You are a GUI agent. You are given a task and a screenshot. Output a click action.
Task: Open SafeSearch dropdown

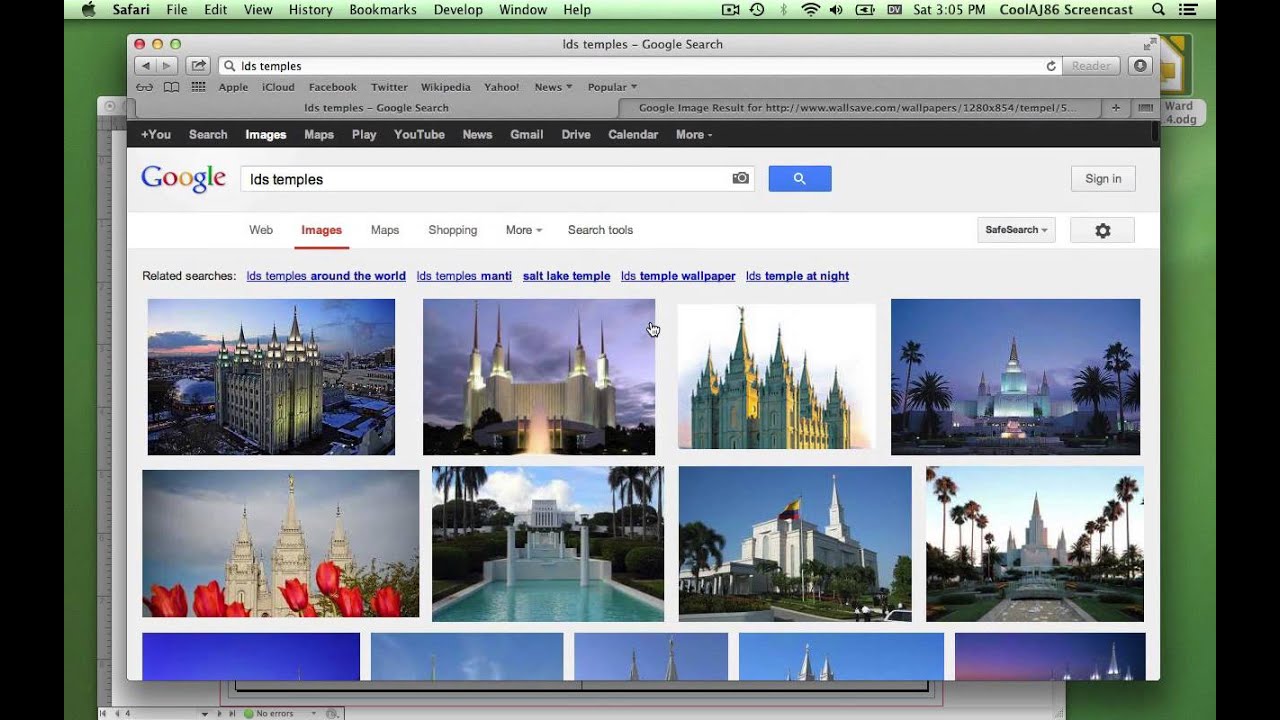pyautogui.click(x=1016, y=230)
